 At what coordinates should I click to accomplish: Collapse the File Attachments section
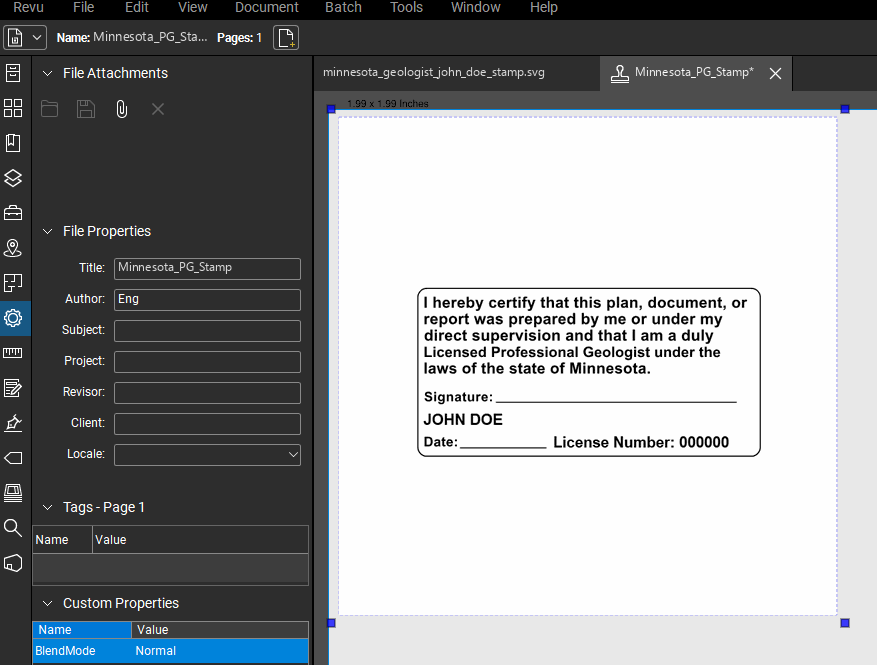click(x=48, y=73)
